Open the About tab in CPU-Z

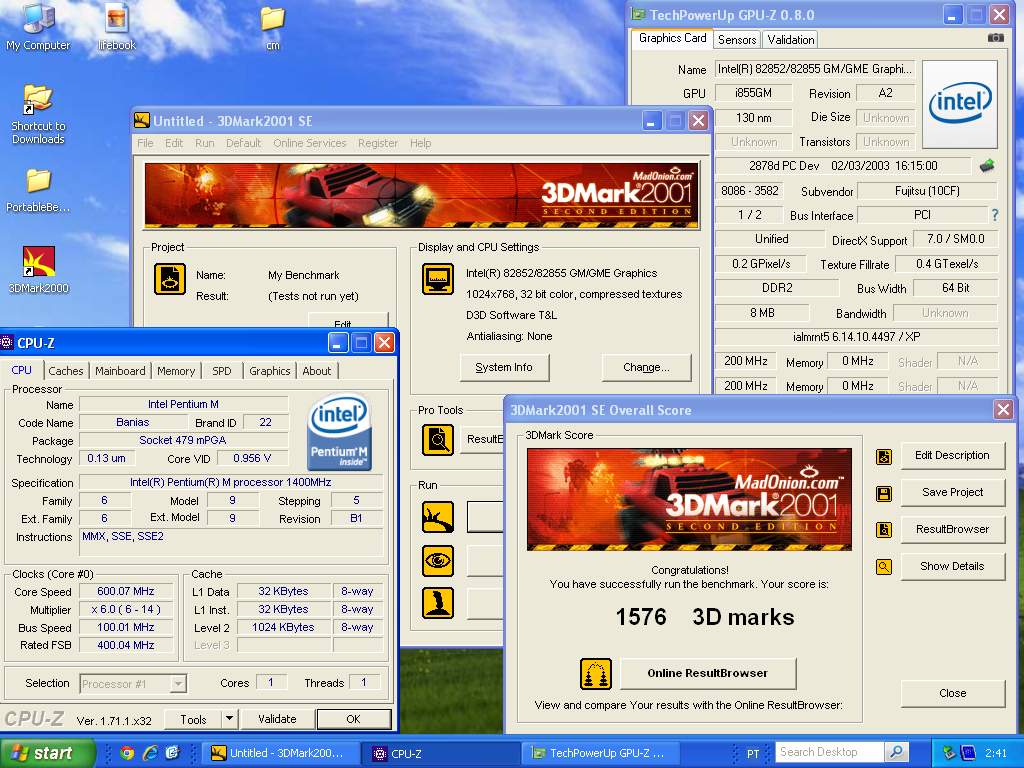[x=317, y=371]
